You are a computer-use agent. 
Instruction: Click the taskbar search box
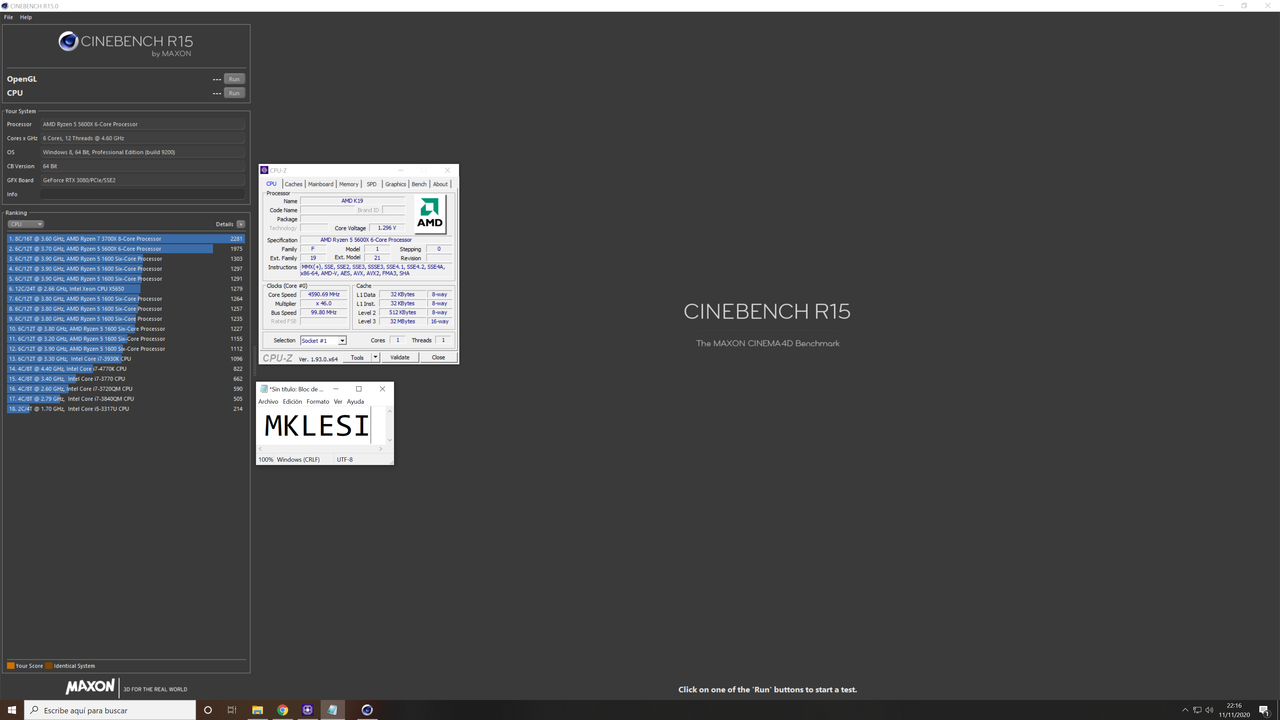click(110, 710)
